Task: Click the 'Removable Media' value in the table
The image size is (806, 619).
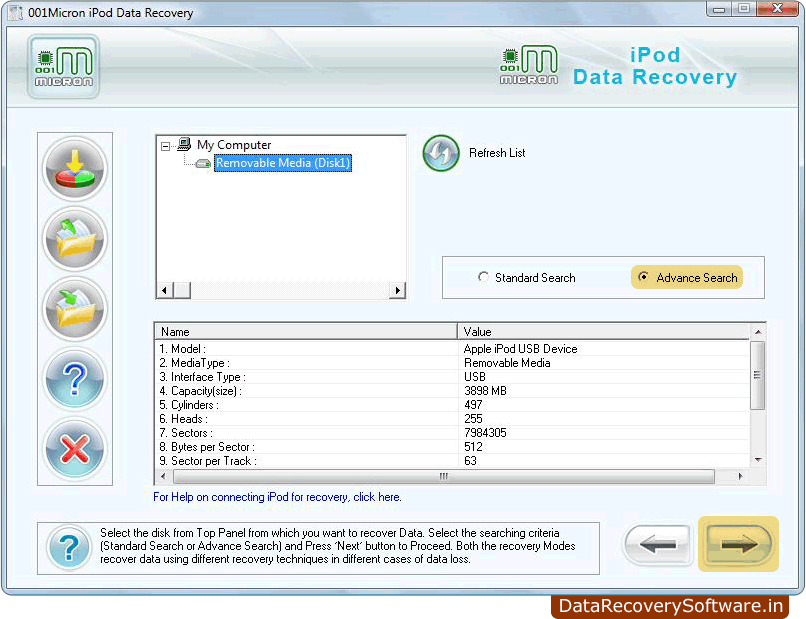Action: point(507,363)
